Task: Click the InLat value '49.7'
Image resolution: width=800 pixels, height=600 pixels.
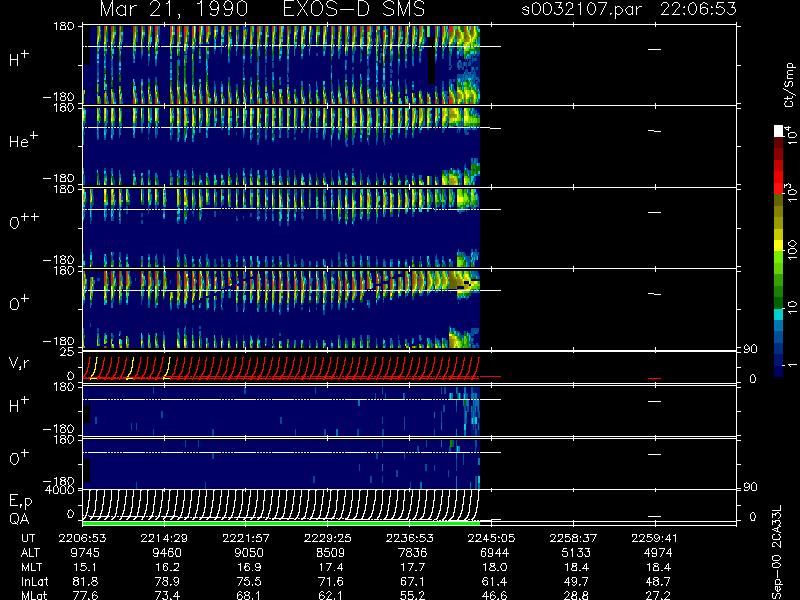Action: point(576,582)
